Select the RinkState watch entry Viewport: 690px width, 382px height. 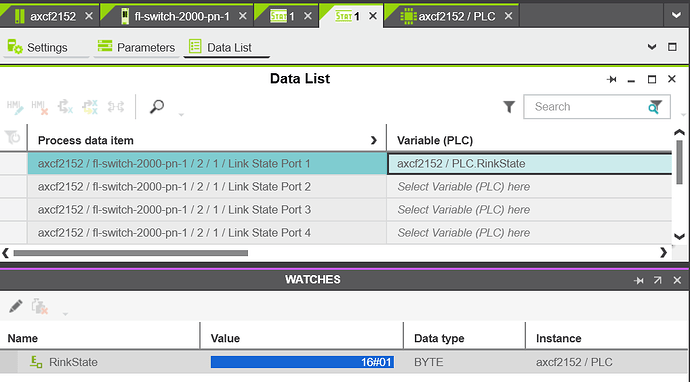coord(73,362)
